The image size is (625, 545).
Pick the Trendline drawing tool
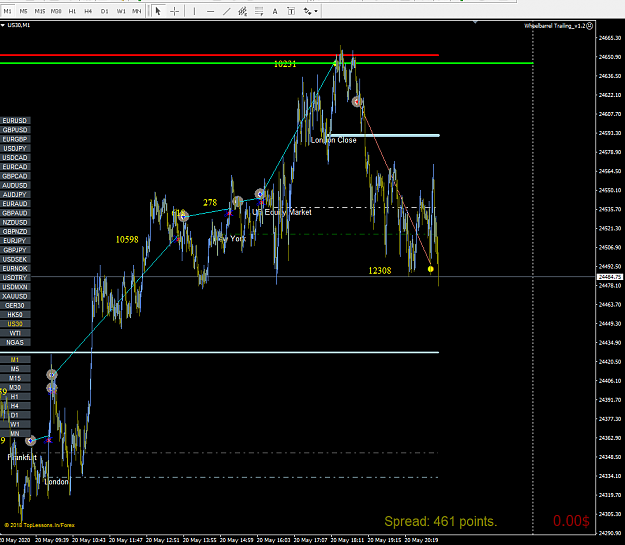click(226, 11)
